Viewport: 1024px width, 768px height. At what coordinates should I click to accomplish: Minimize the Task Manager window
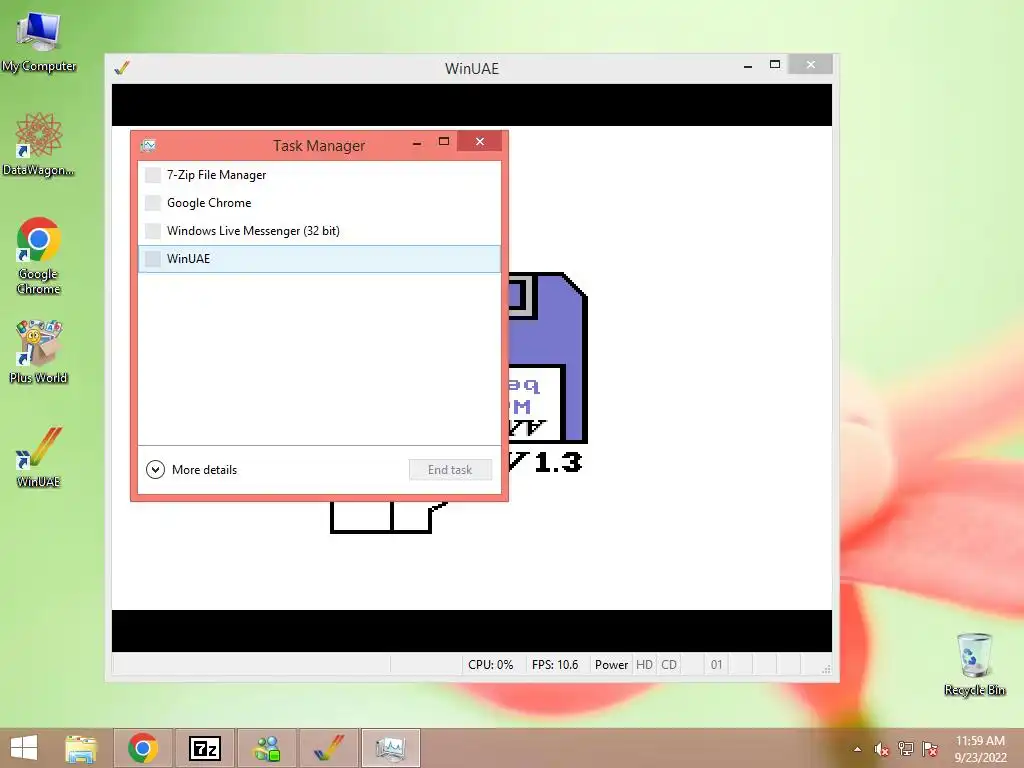(x=417, y=142)
